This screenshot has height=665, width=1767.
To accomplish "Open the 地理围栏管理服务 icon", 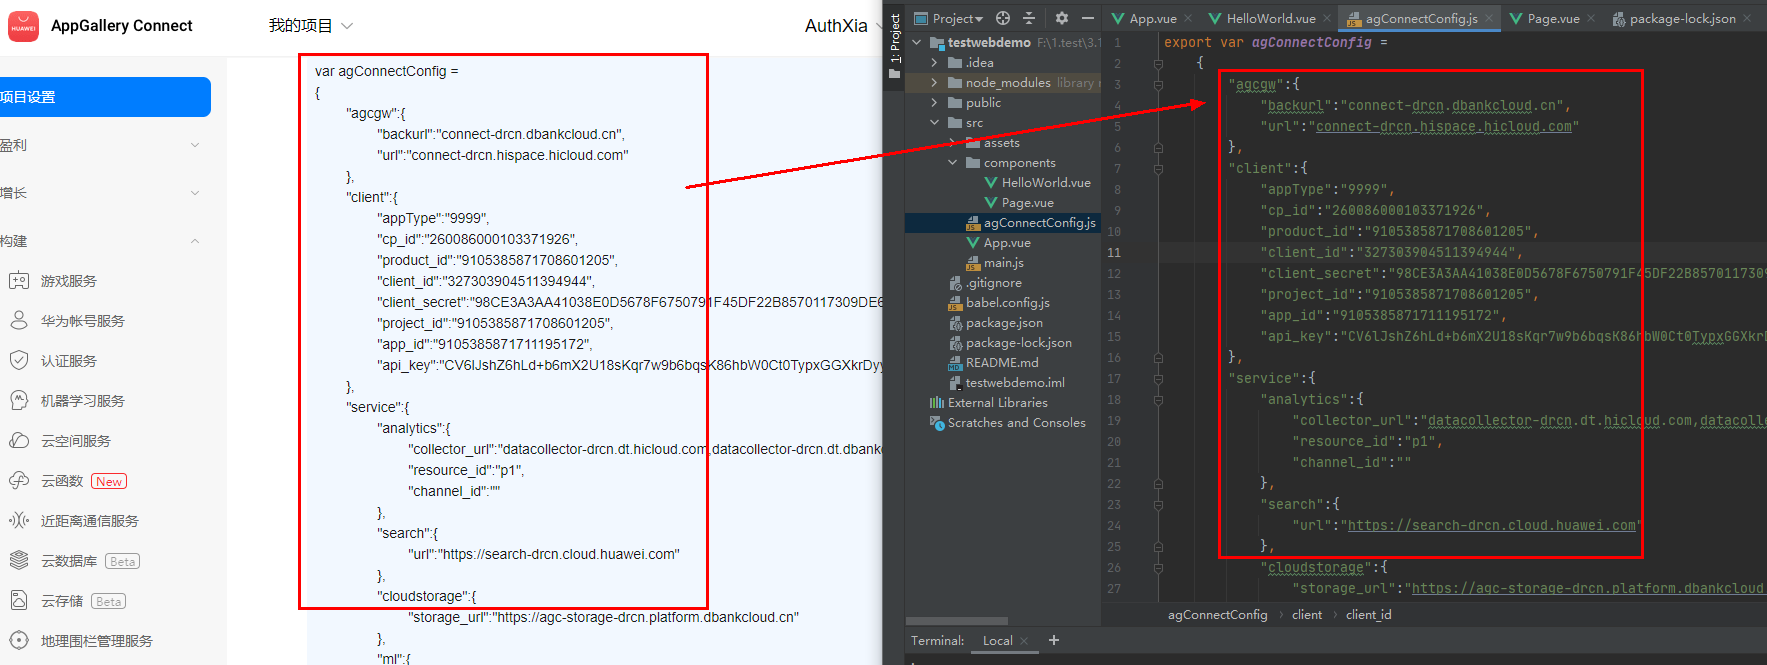I will click(19, 641).
